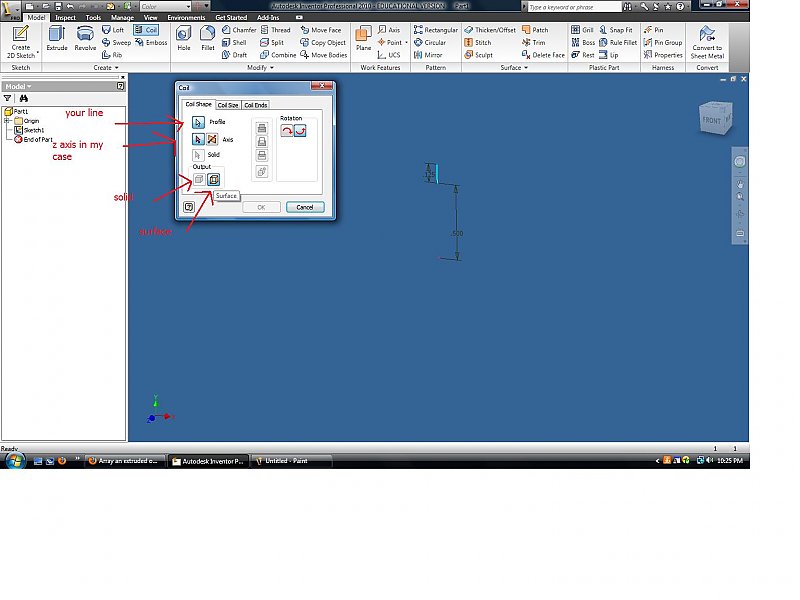Cancel the Coil dialog
This screenshot has height=600, width=800.
[x=305, y=207]
